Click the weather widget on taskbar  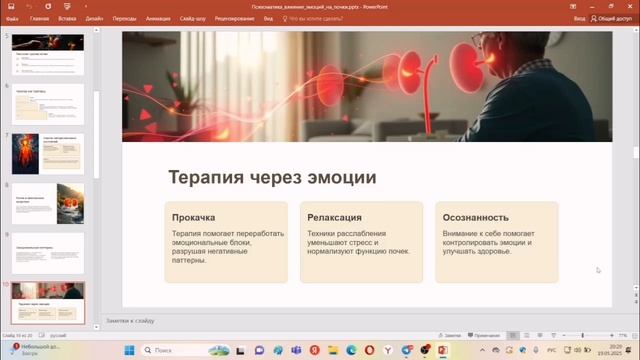(35, 350)
